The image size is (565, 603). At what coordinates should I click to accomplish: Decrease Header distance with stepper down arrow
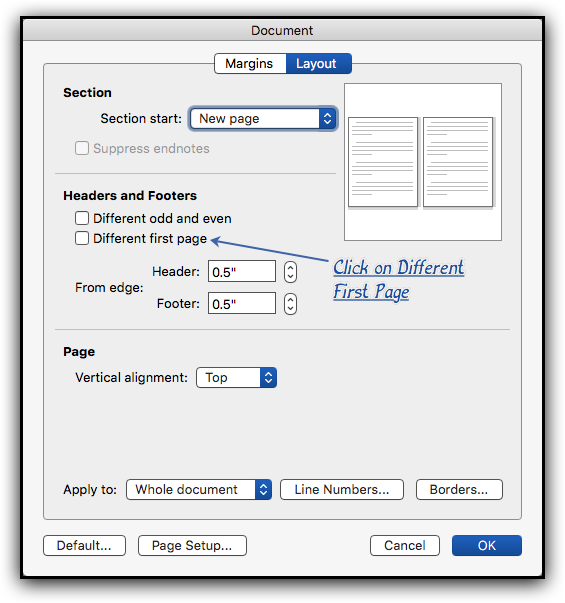click(x=290, y=277)
